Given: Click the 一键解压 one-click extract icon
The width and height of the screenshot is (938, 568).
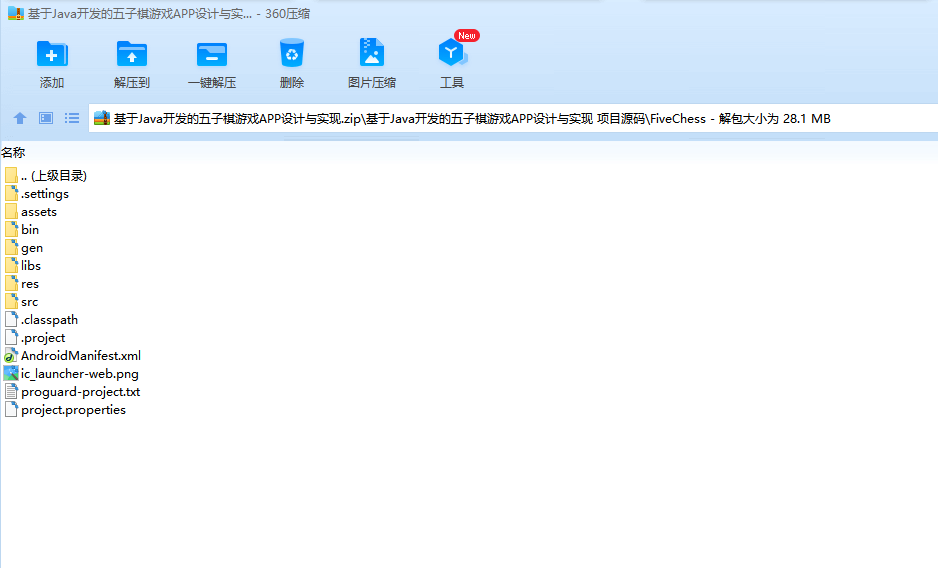Looking at the screenshot, I should tap(212, 54).
